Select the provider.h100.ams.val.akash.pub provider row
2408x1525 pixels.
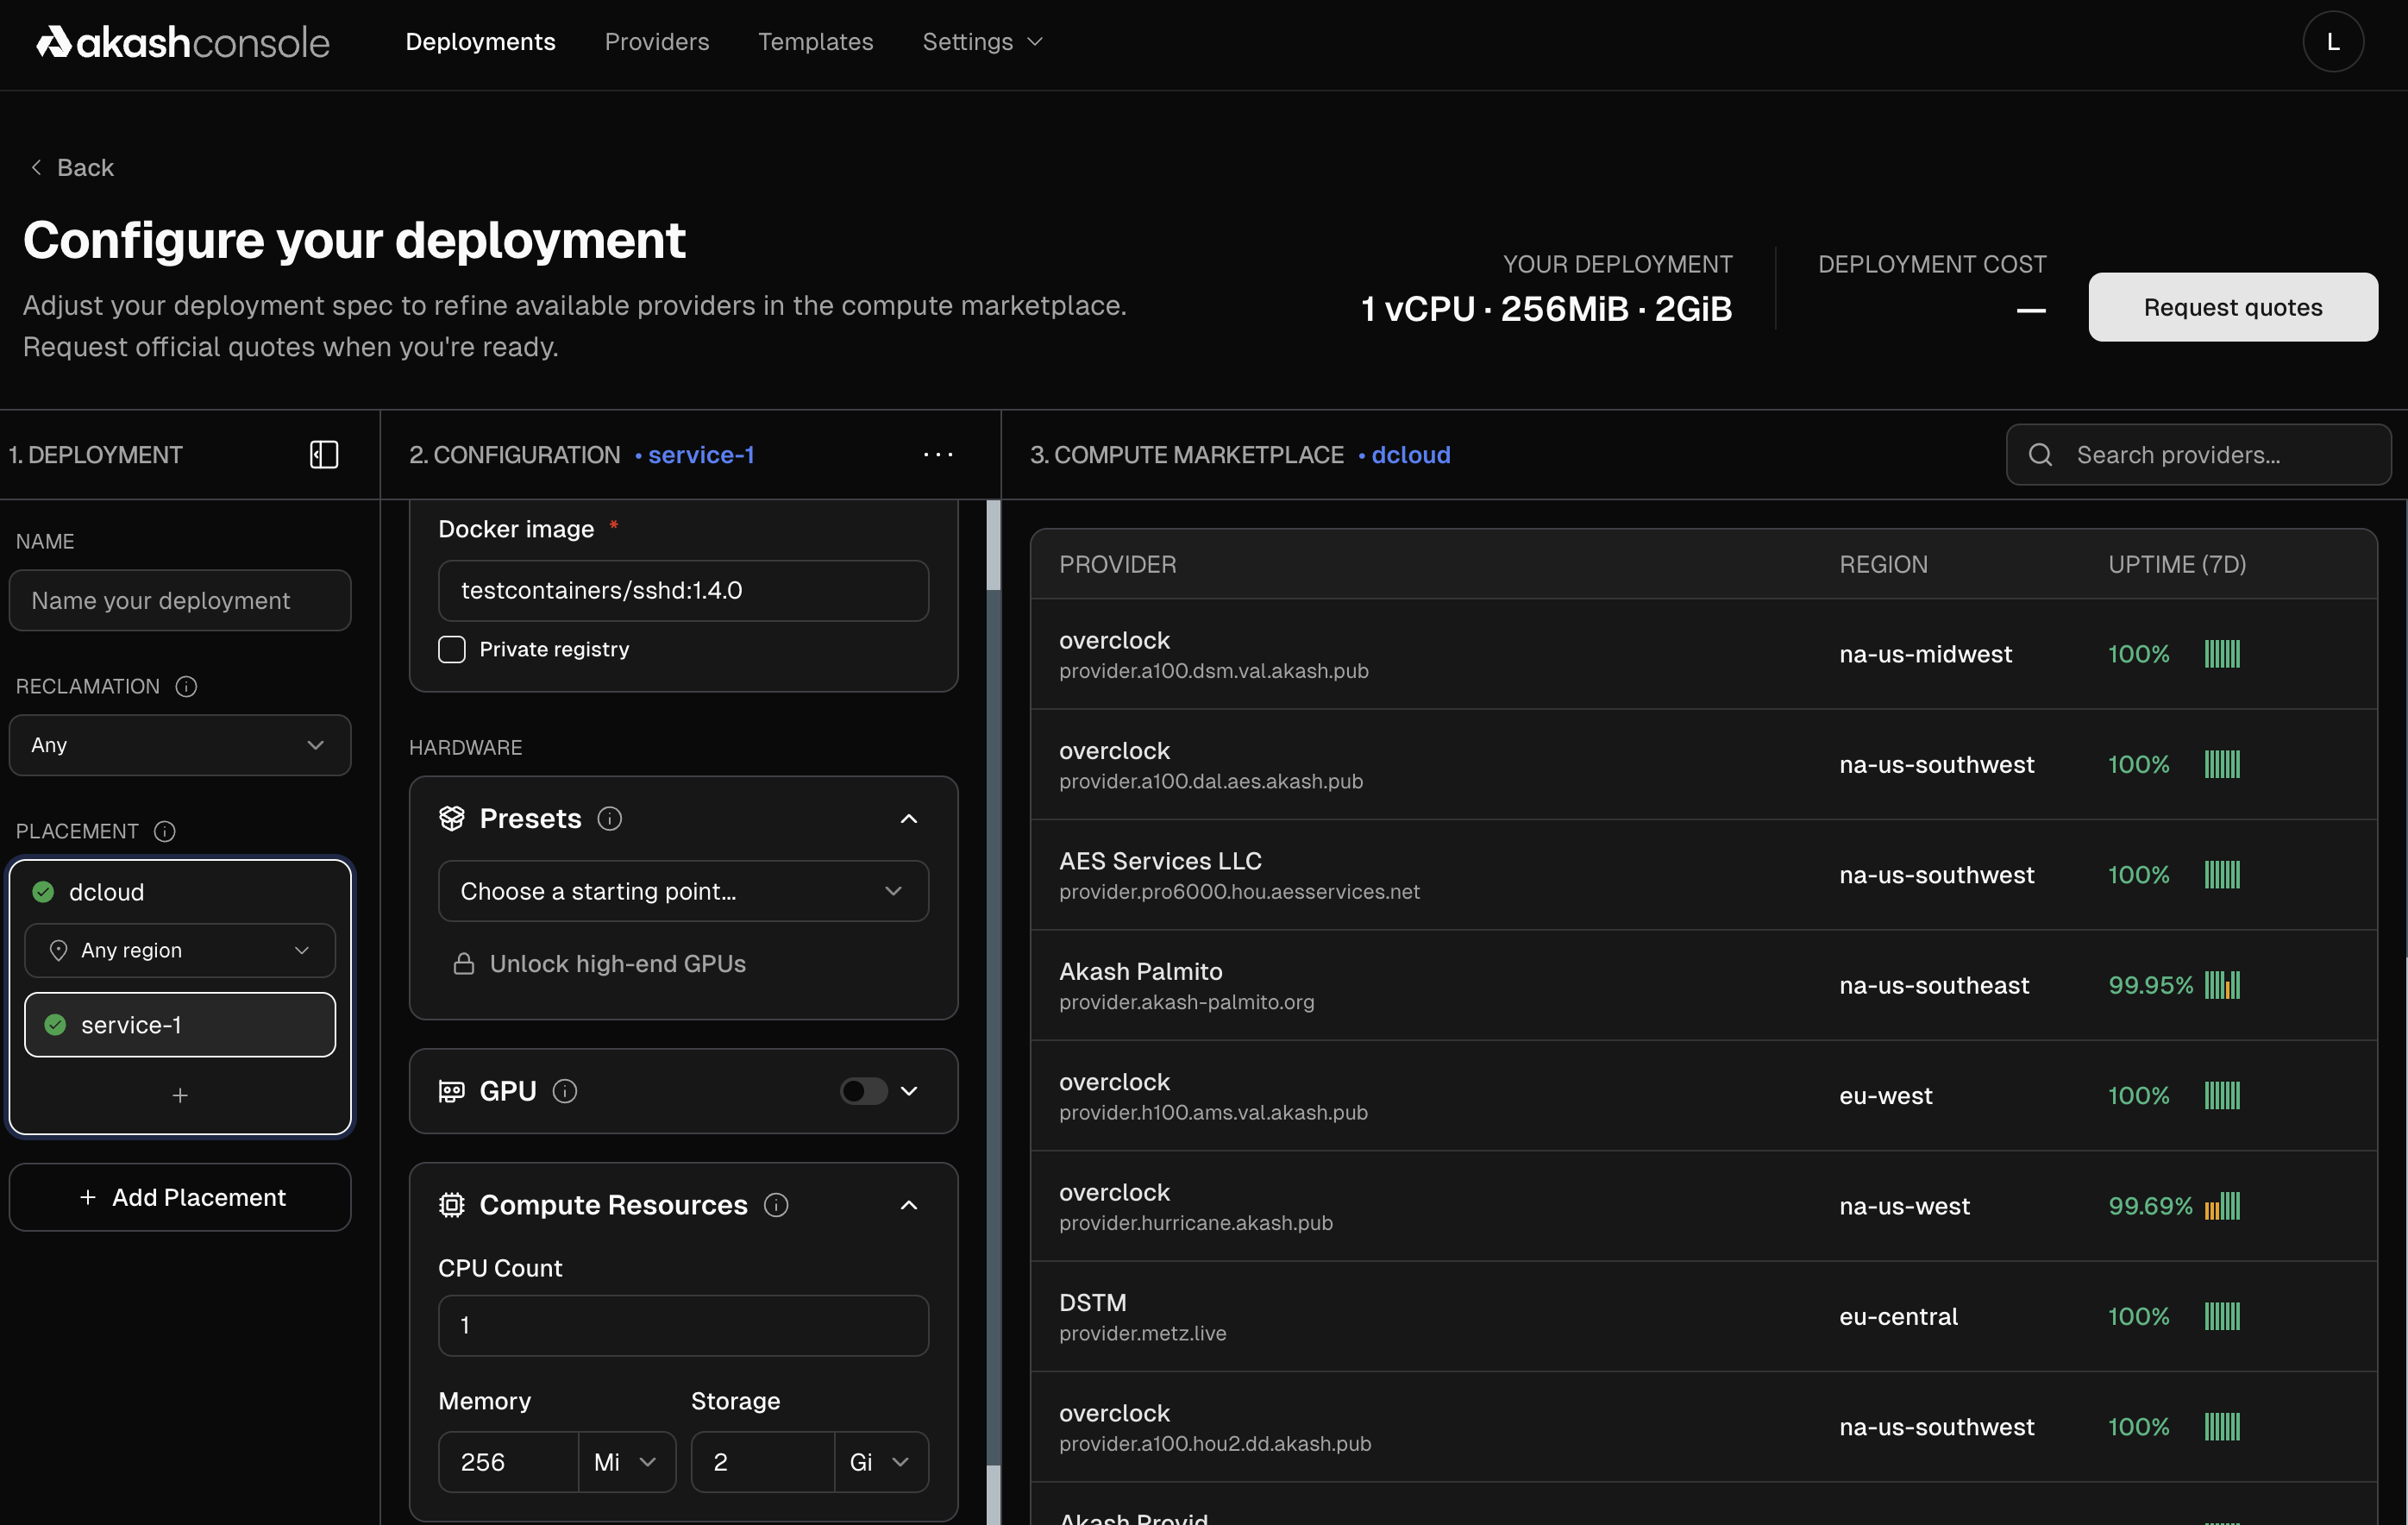[x=1703, y=1096]
